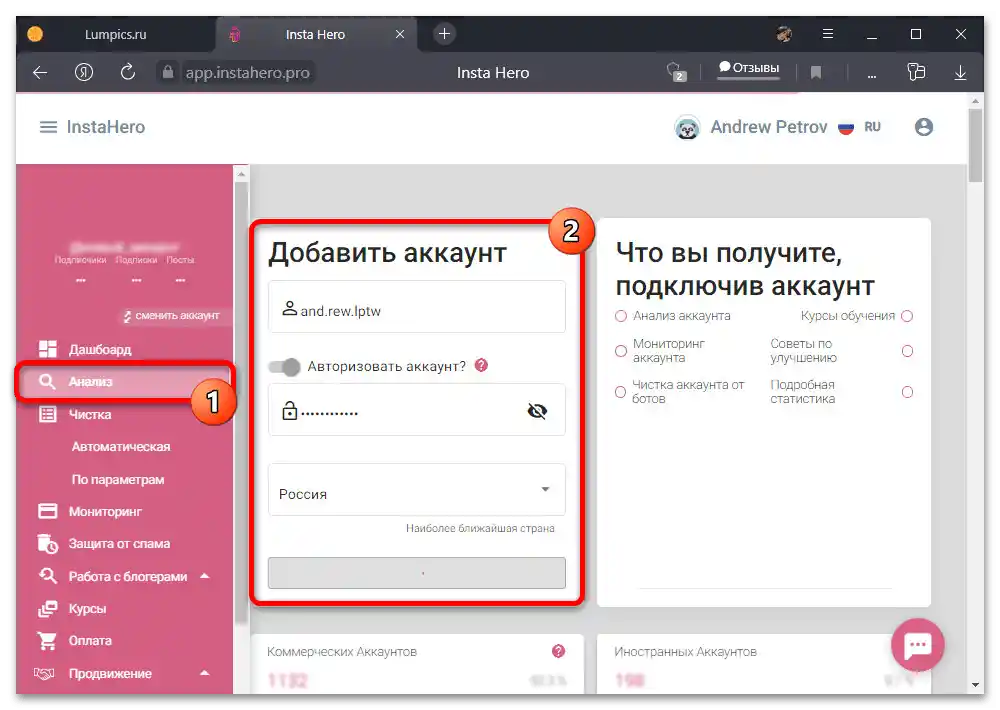
Task: Open the chat widget in bottom right corner
Action: pos(917,644)
